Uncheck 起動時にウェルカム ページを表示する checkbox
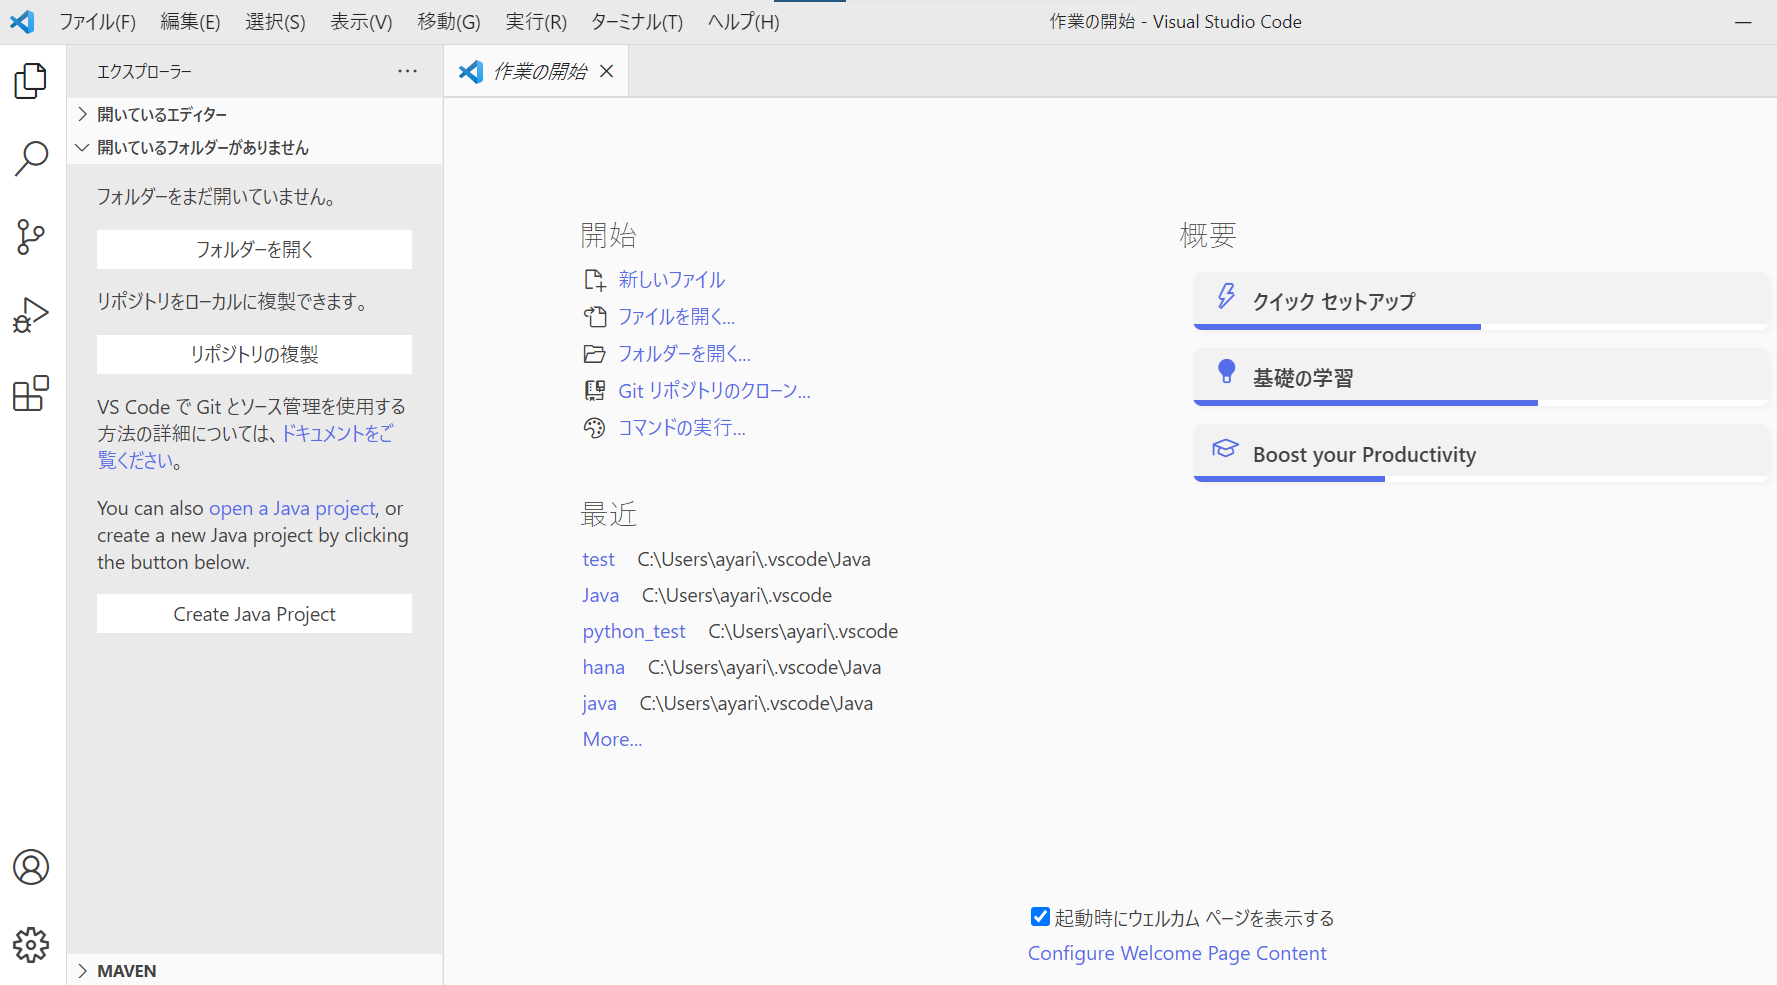 (x=1040, y=917)
